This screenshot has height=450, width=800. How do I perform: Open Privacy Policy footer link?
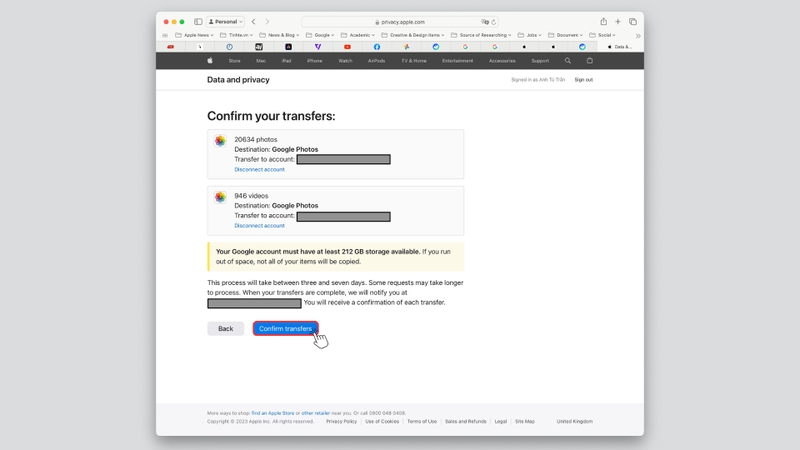point(341,421)
